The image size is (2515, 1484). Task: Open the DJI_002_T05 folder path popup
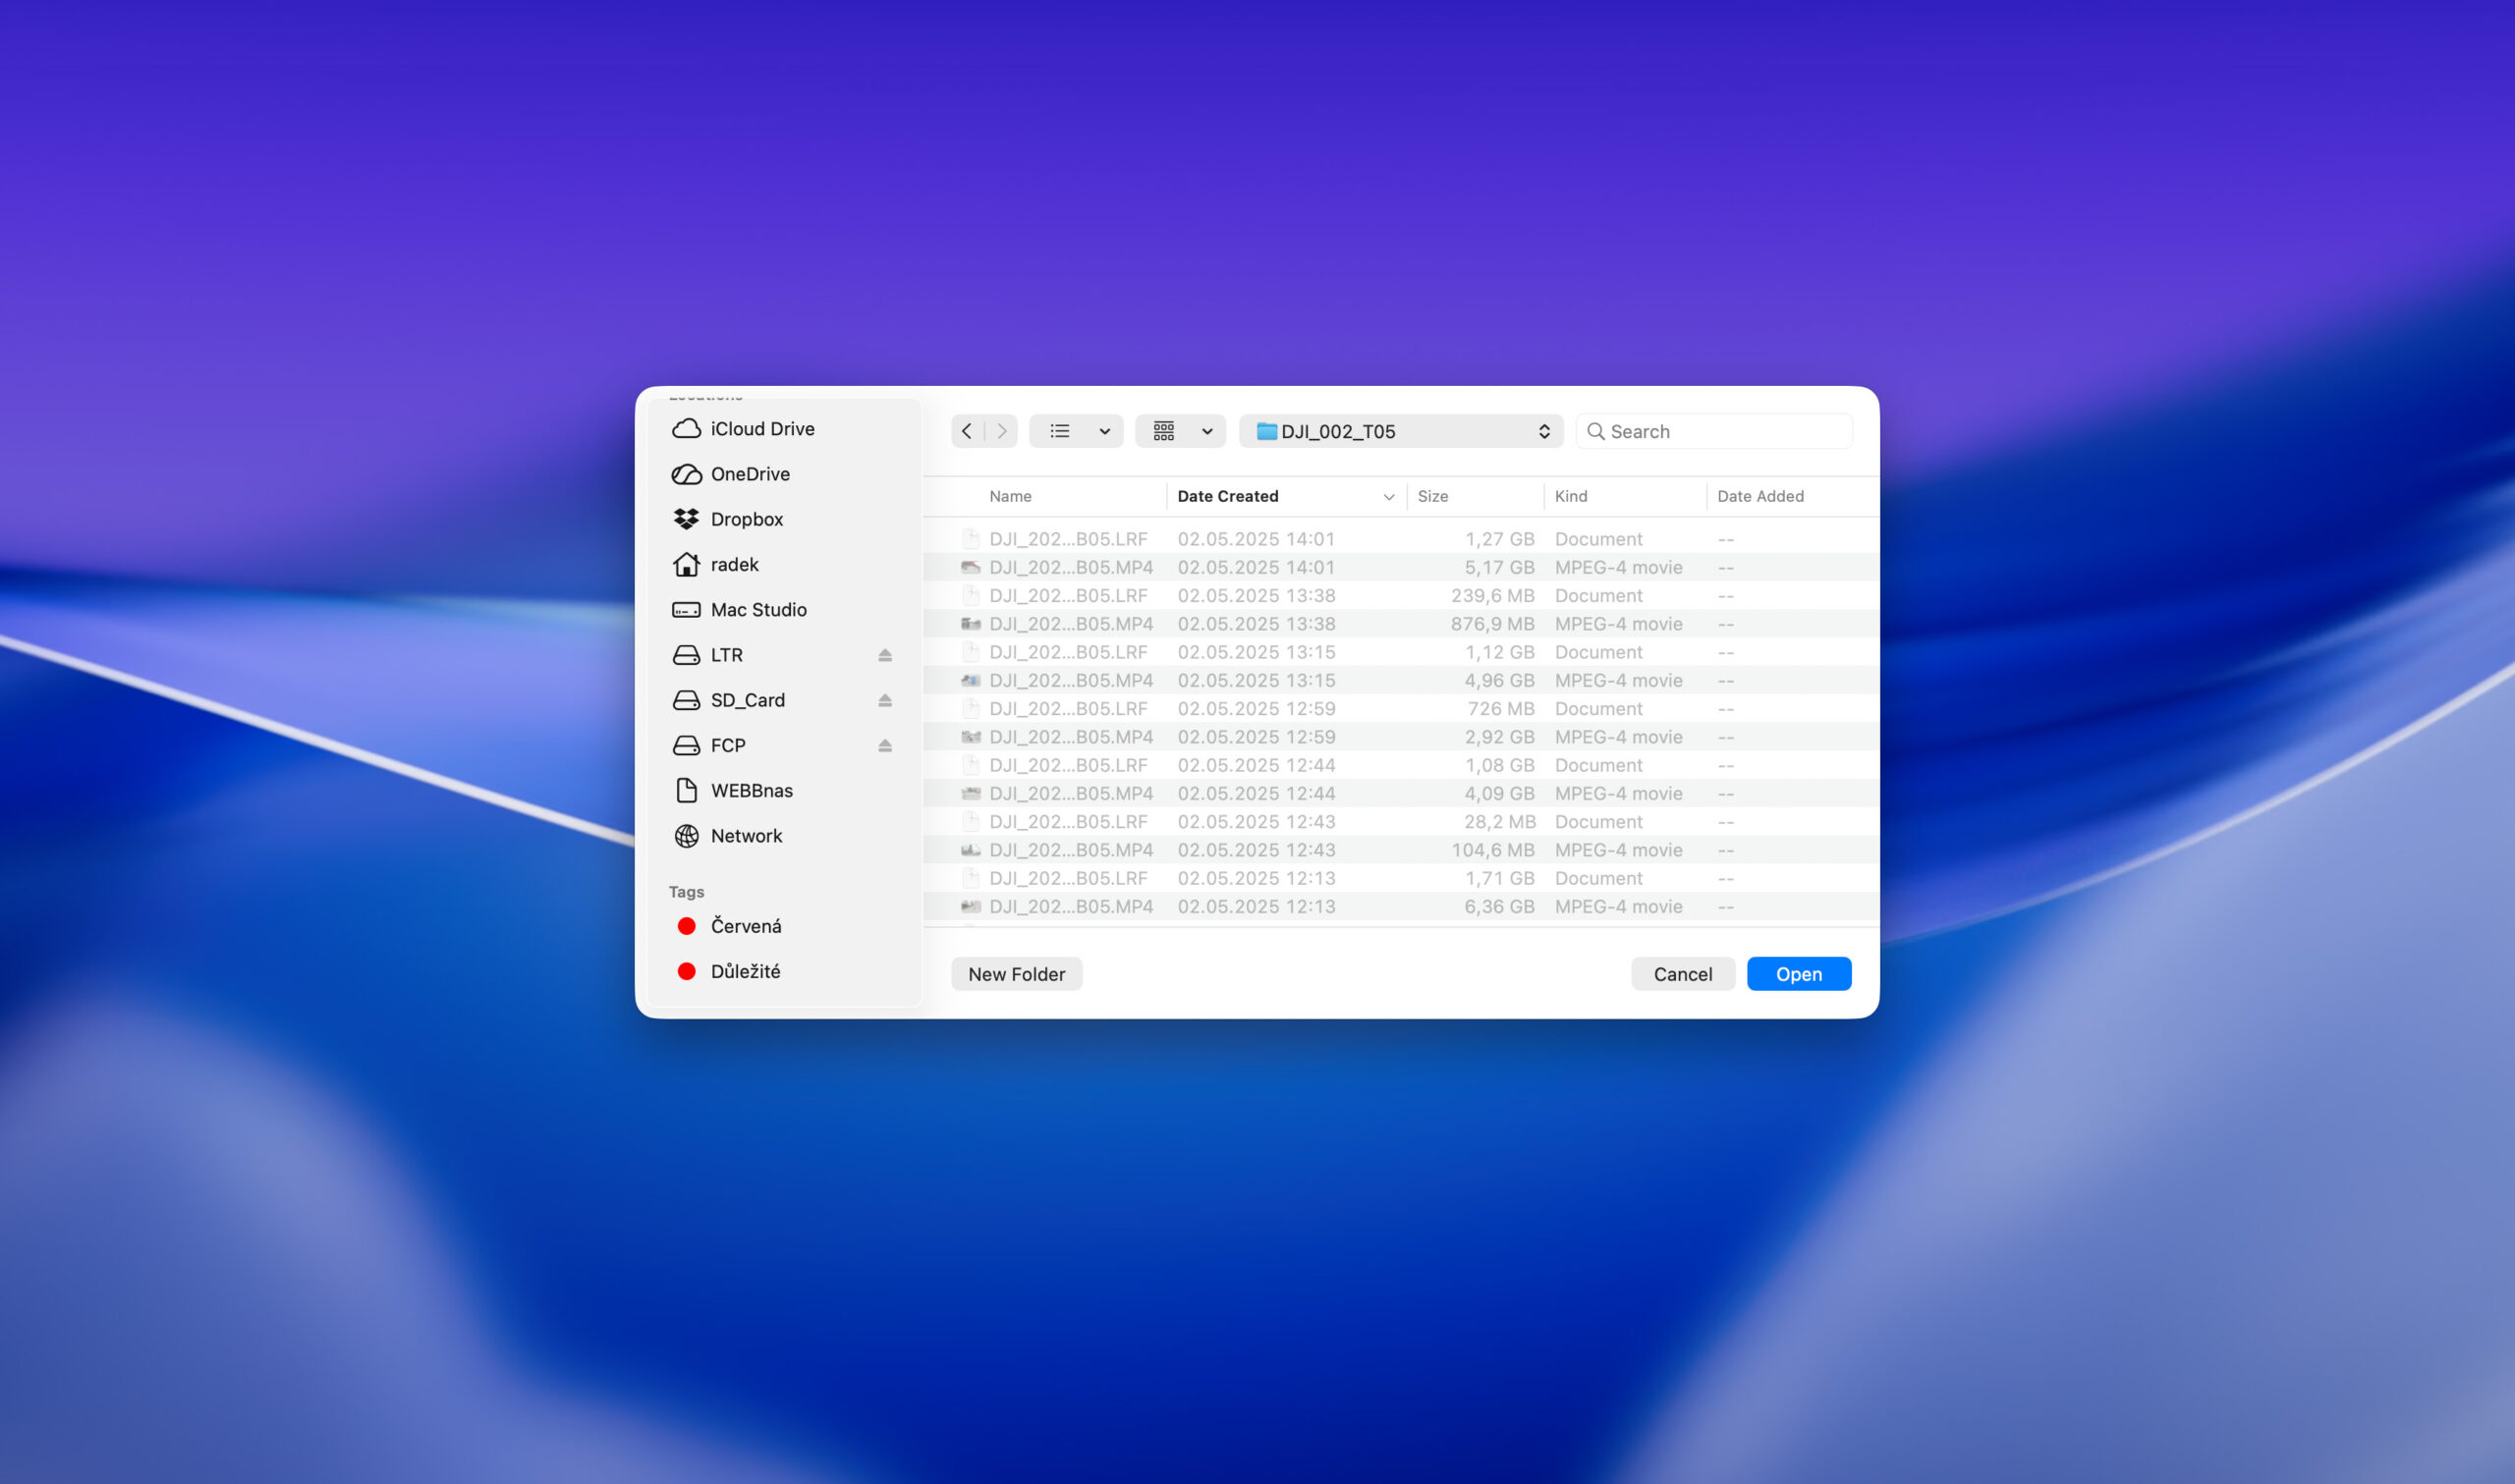(x=1400, y=431)
